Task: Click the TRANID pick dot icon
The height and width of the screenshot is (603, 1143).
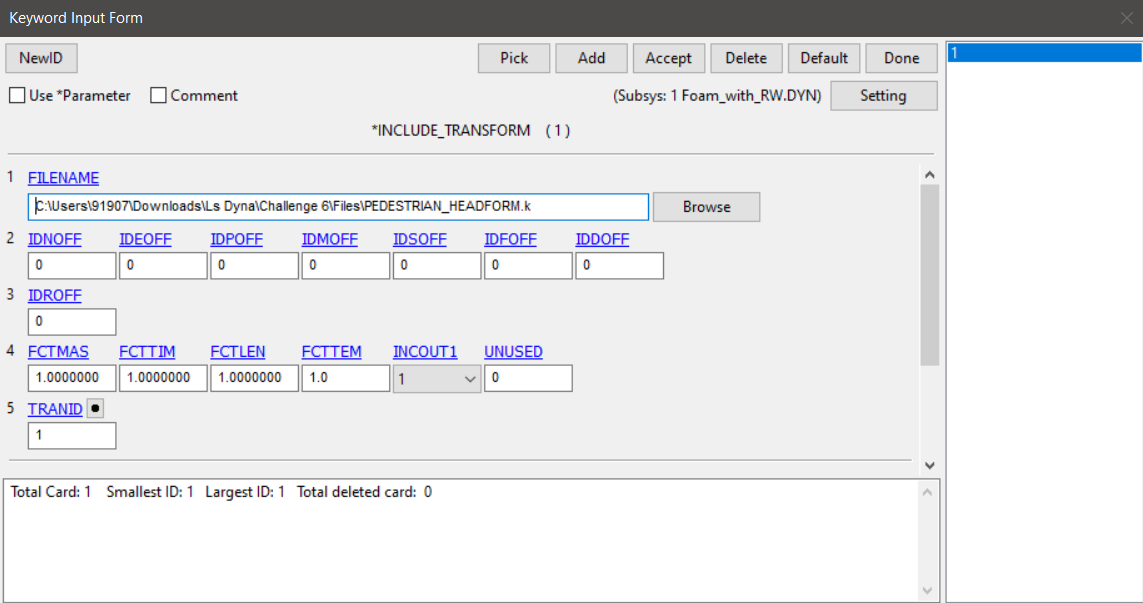Action: click(96, 408)
